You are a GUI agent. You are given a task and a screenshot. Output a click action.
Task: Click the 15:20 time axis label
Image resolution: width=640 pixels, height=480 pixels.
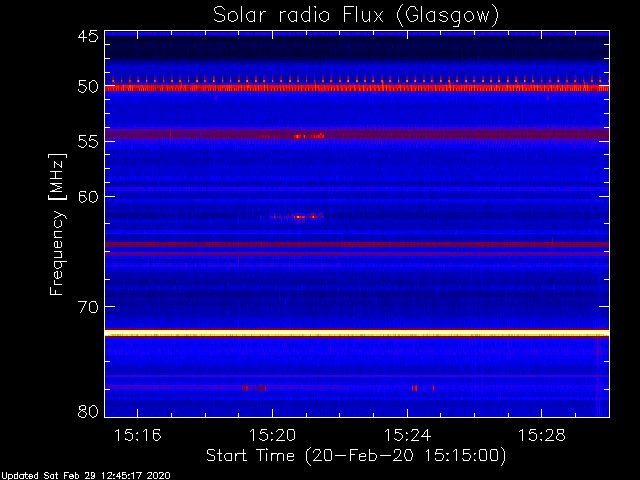[x=272, y=436]
